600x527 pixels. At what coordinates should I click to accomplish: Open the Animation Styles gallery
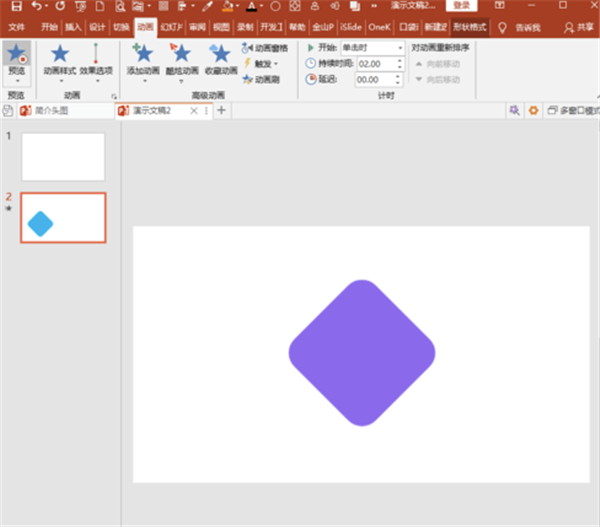click(x=59, y=59)
